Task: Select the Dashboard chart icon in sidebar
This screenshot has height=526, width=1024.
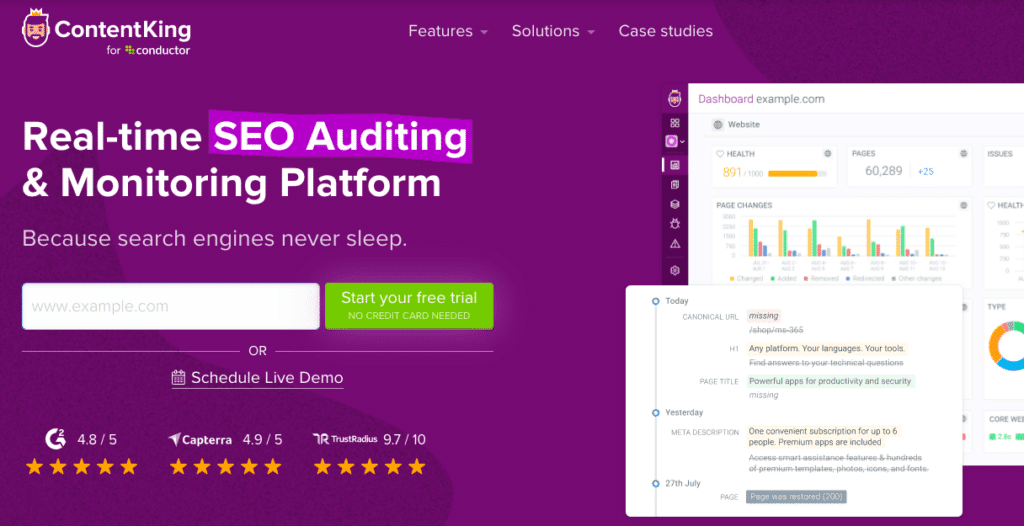Action: (x=675, y=165)
